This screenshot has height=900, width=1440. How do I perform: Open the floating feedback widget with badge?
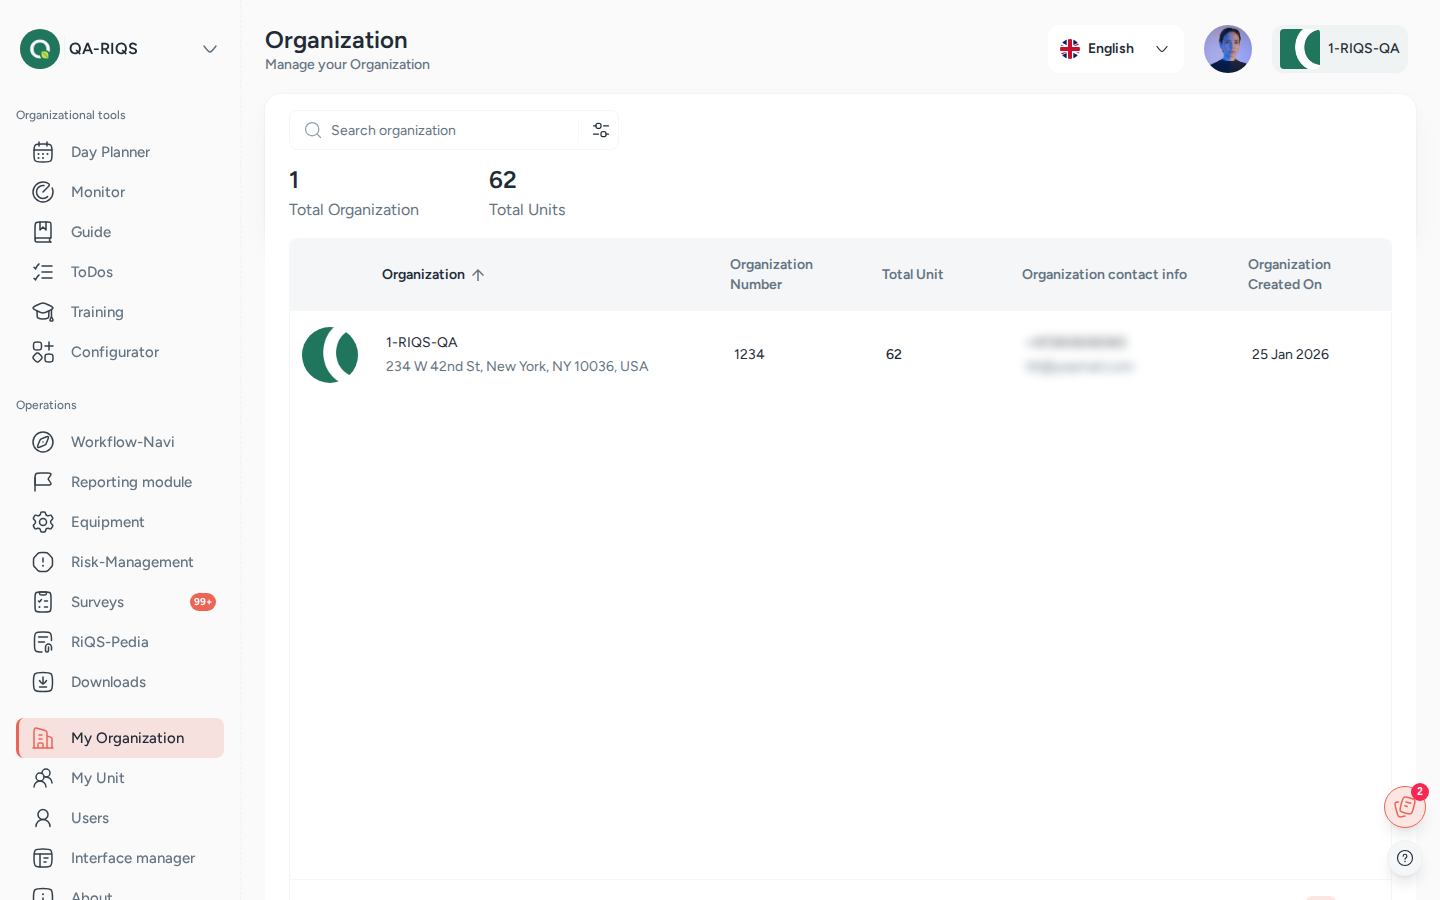tap(1405, 807)
